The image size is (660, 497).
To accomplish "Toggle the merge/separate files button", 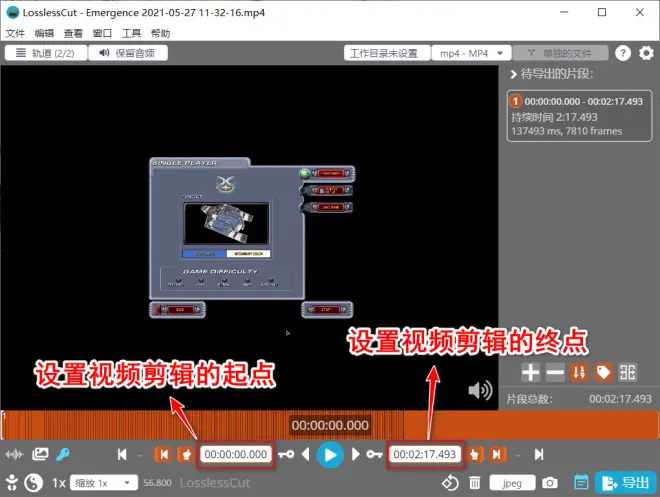I will 561,53.
